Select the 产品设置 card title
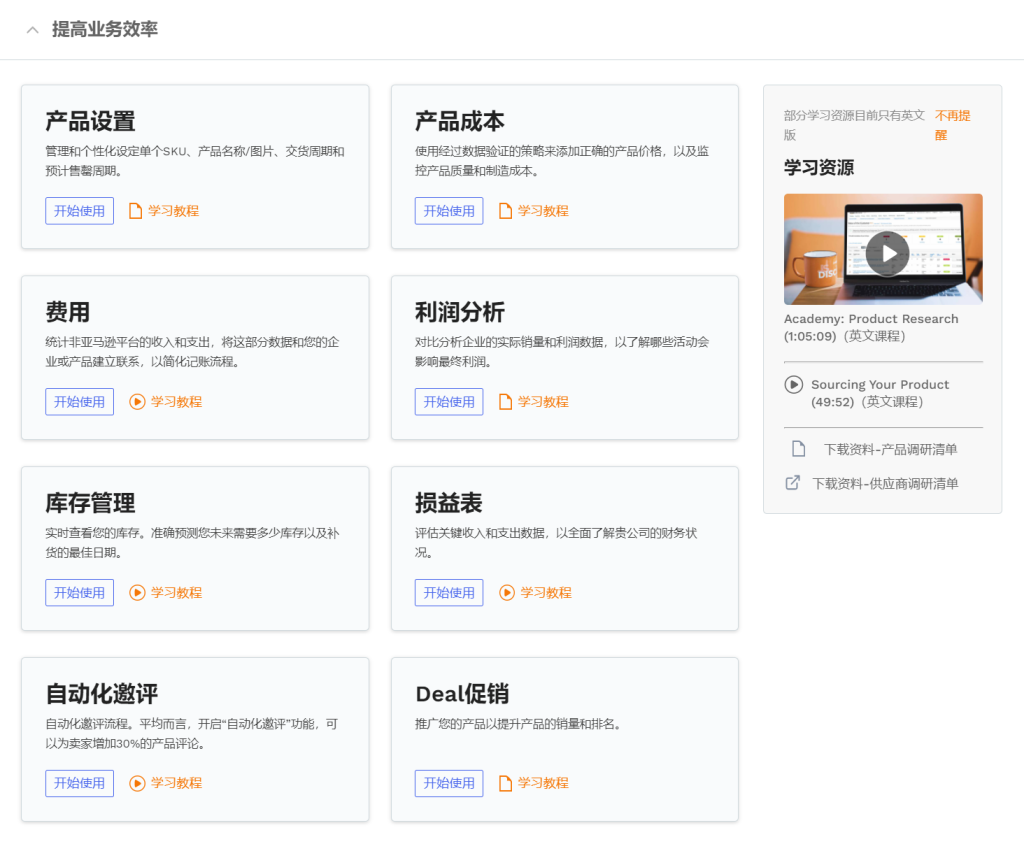The image size is (1024, 844). (90, 122)
